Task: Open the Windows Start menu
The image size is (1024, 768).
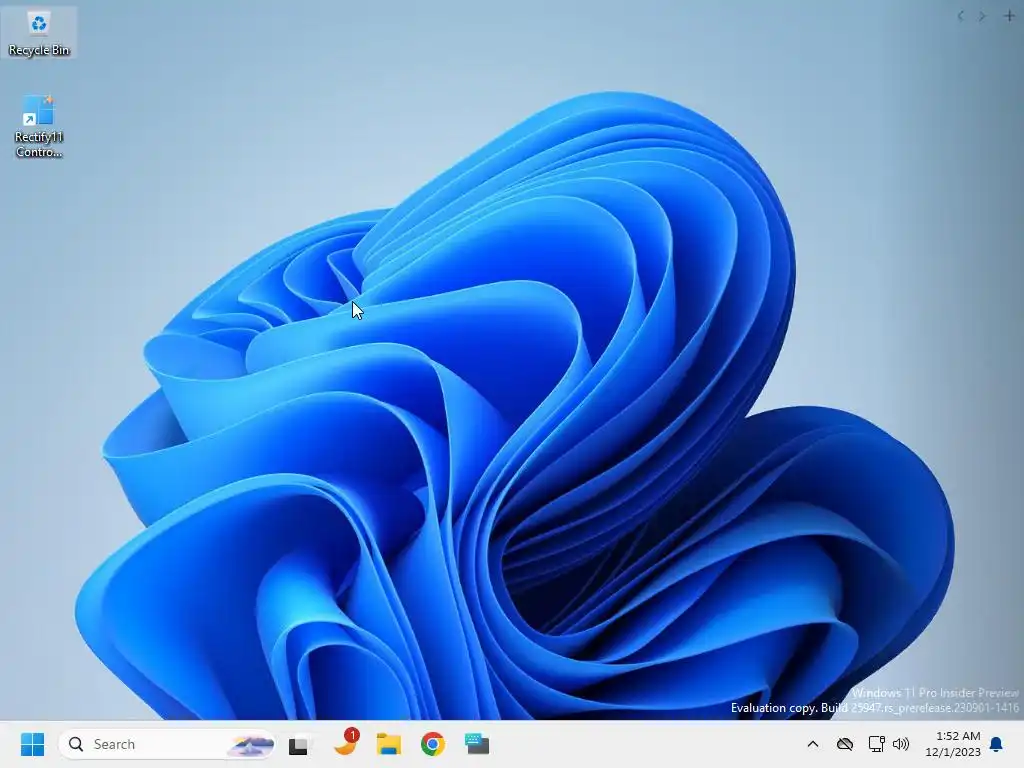Action: [x=33, y=744]
